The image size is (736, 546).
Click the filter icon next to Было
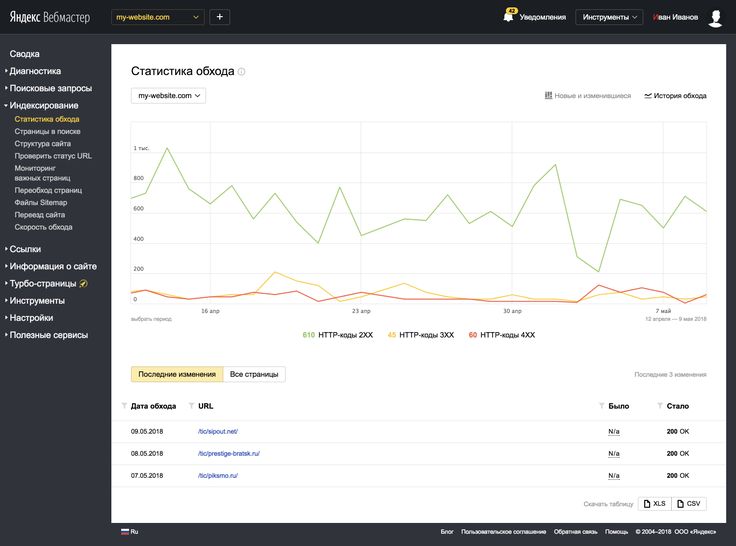click(601, 406)
